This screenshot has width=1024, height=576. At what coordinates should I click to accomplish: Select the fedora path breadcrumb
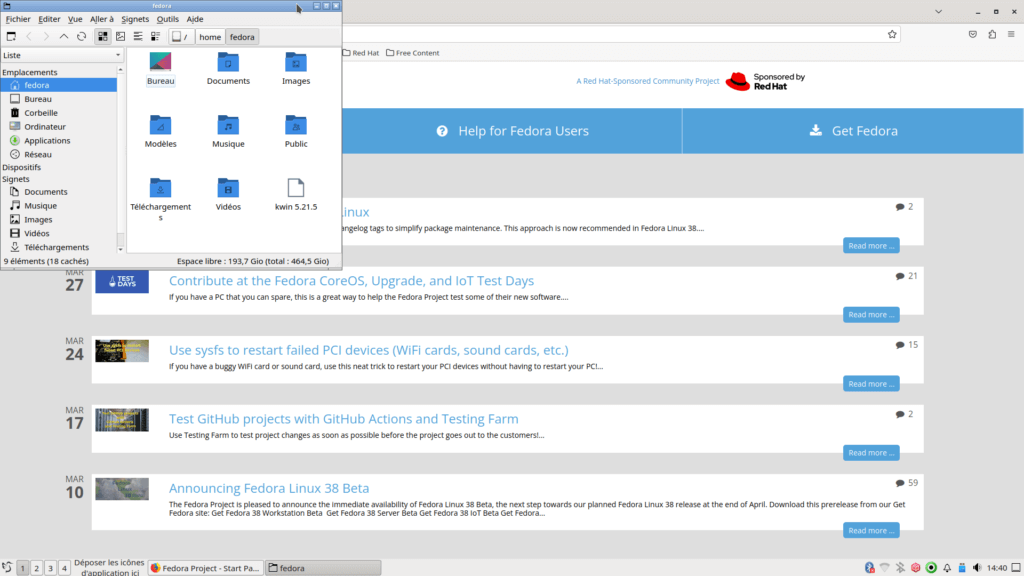point(242,37)
